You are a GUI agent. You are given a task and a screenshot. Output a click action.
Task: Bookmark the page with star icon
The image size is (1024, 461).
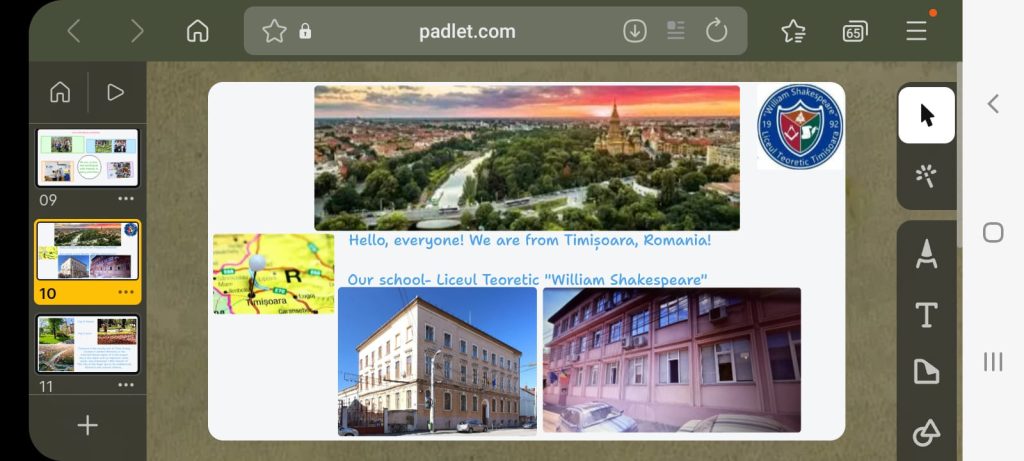(x=274, y=31)
